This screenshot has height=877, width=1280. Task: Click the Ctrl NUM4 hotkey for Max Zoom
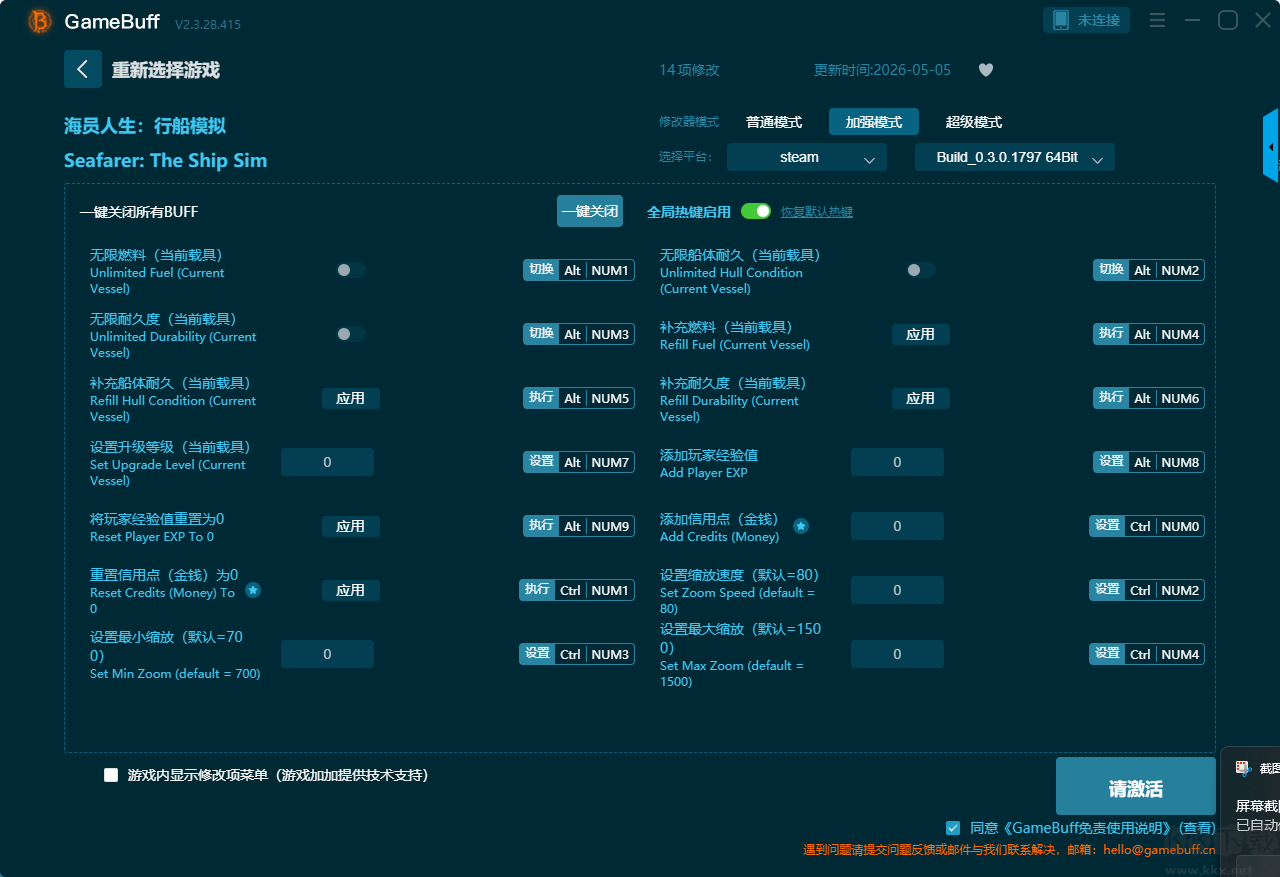(1147, 654)
